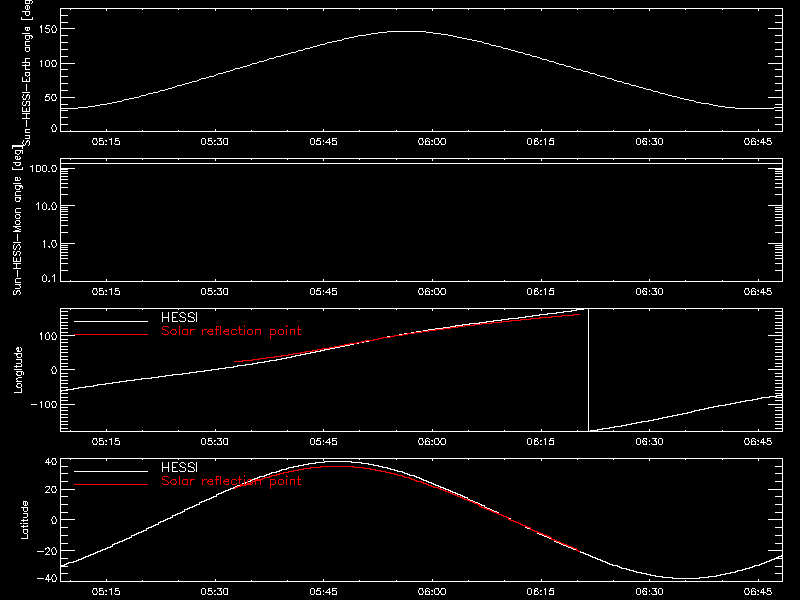This screenshot has height=600, width=800.
Task: Click 06:15 label under Moon angle plot
Action: pos(541,292)
